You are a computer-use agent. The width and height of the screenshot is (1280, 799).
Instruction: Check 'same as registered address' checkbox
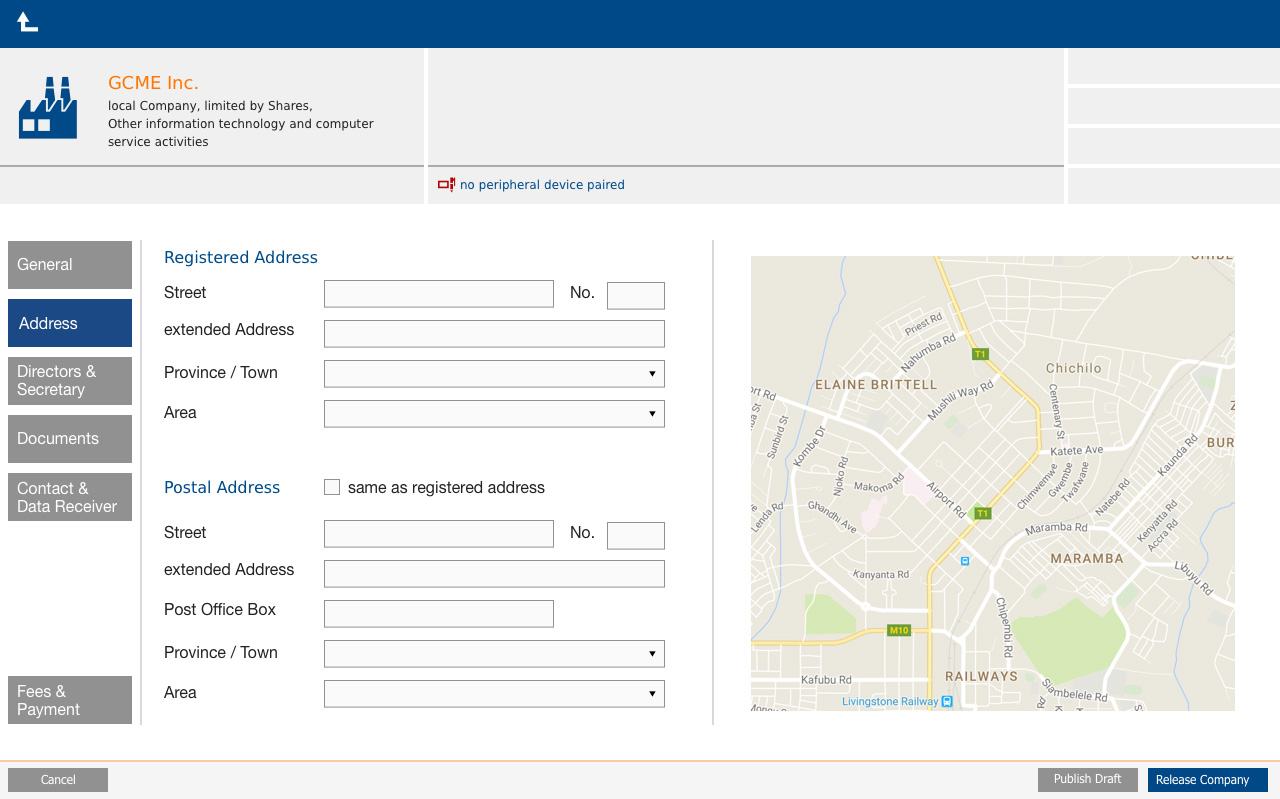[x=332, y=487]
